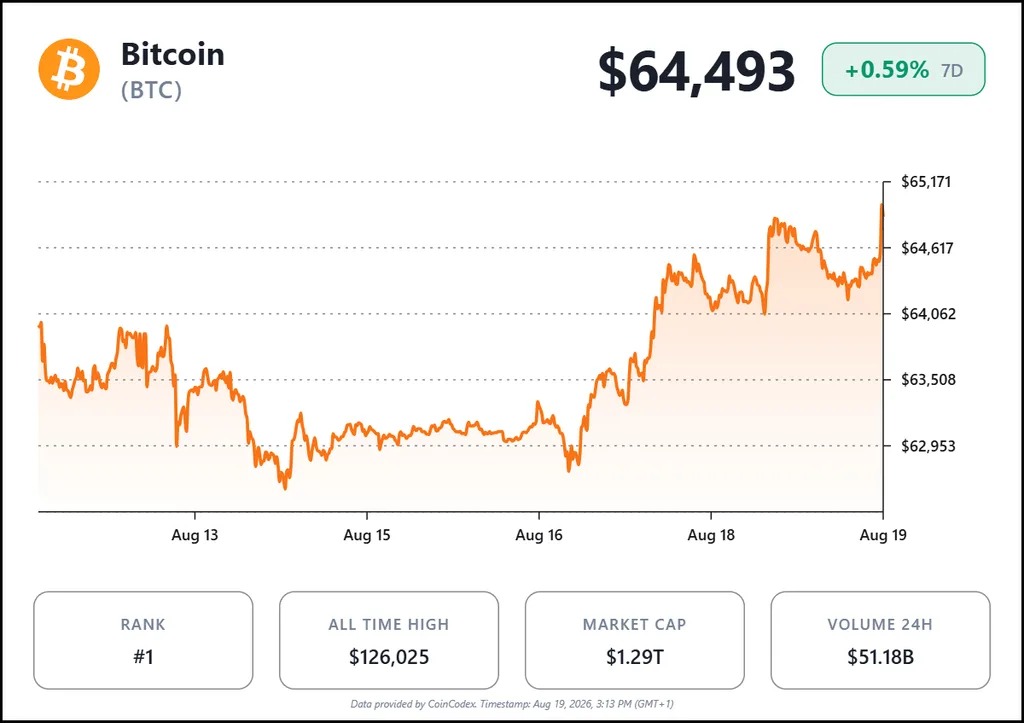This screenshot has height=723, width=1024.
Task: Click the Aug 15 axis marker
Action: tap(366, 535)
